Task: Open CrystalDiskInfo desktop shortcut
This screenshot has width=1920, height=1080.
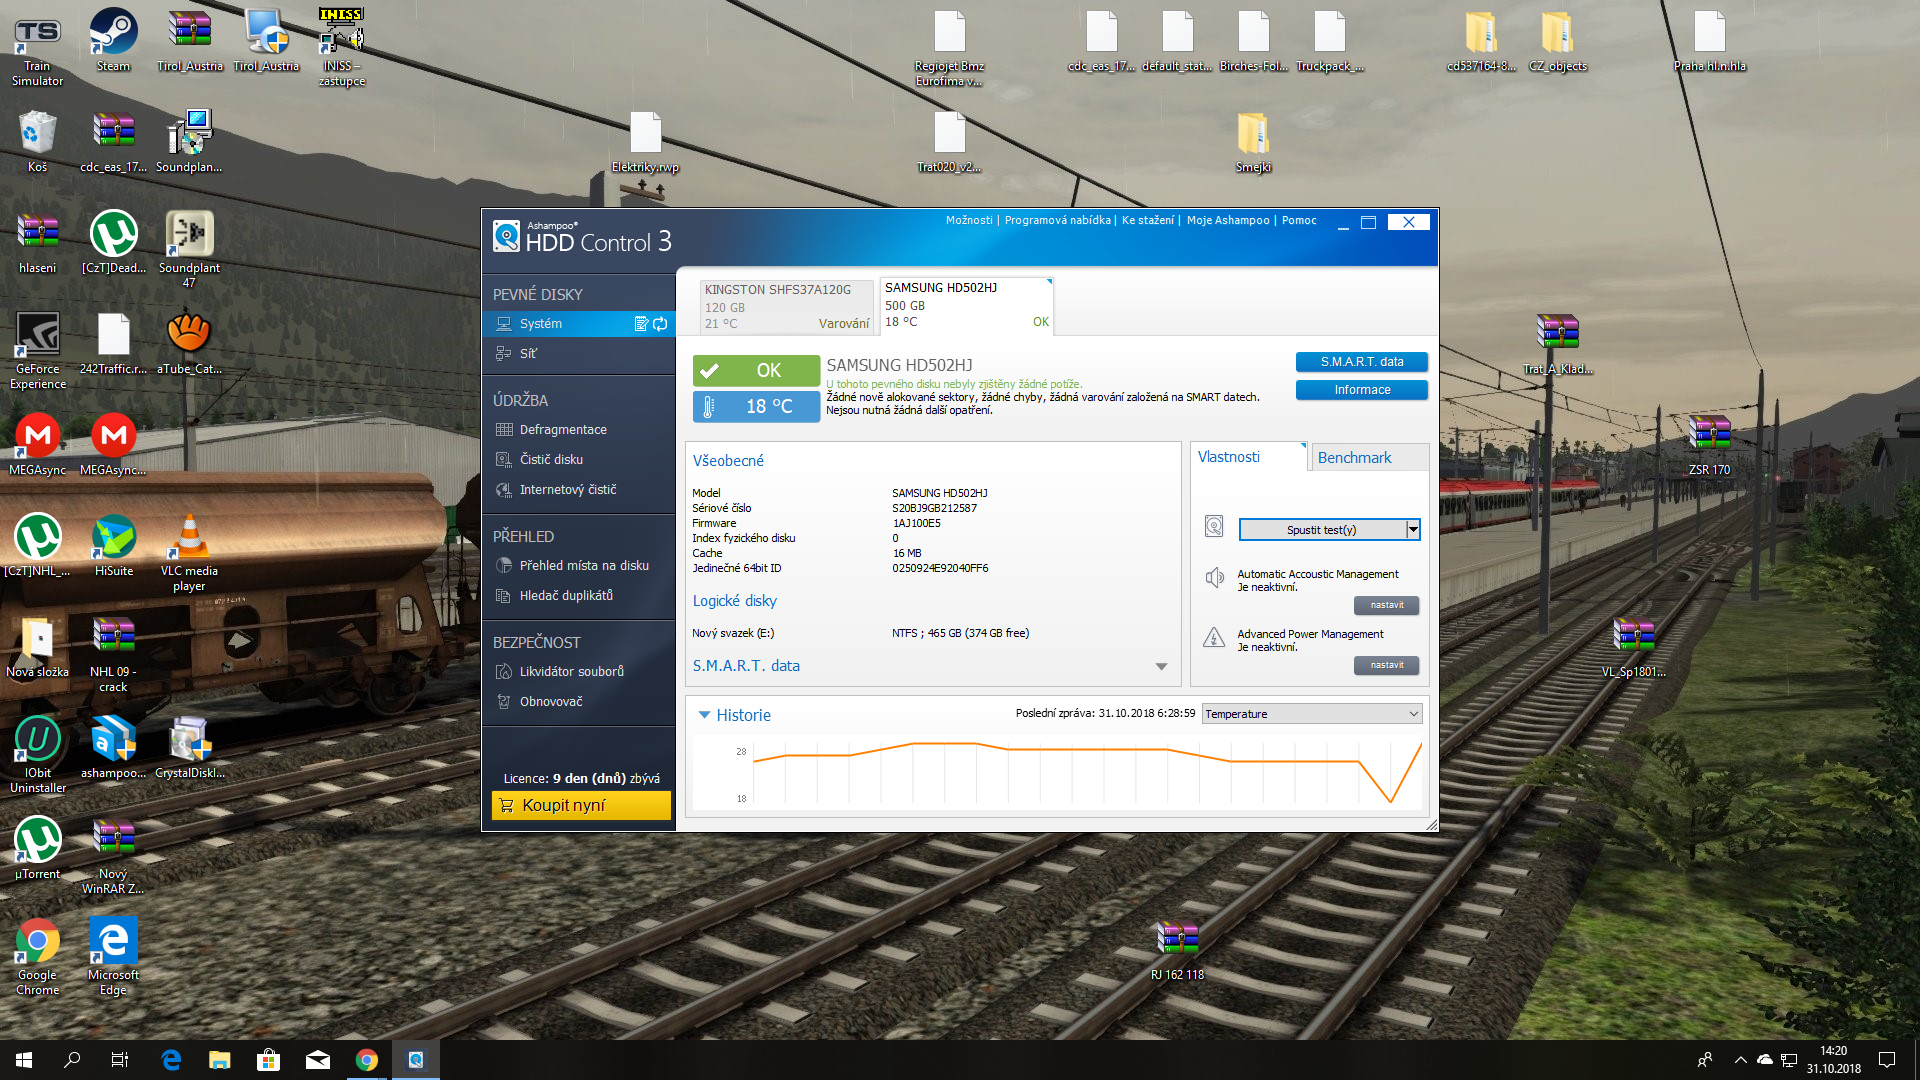Action: (x=189, y=747)
